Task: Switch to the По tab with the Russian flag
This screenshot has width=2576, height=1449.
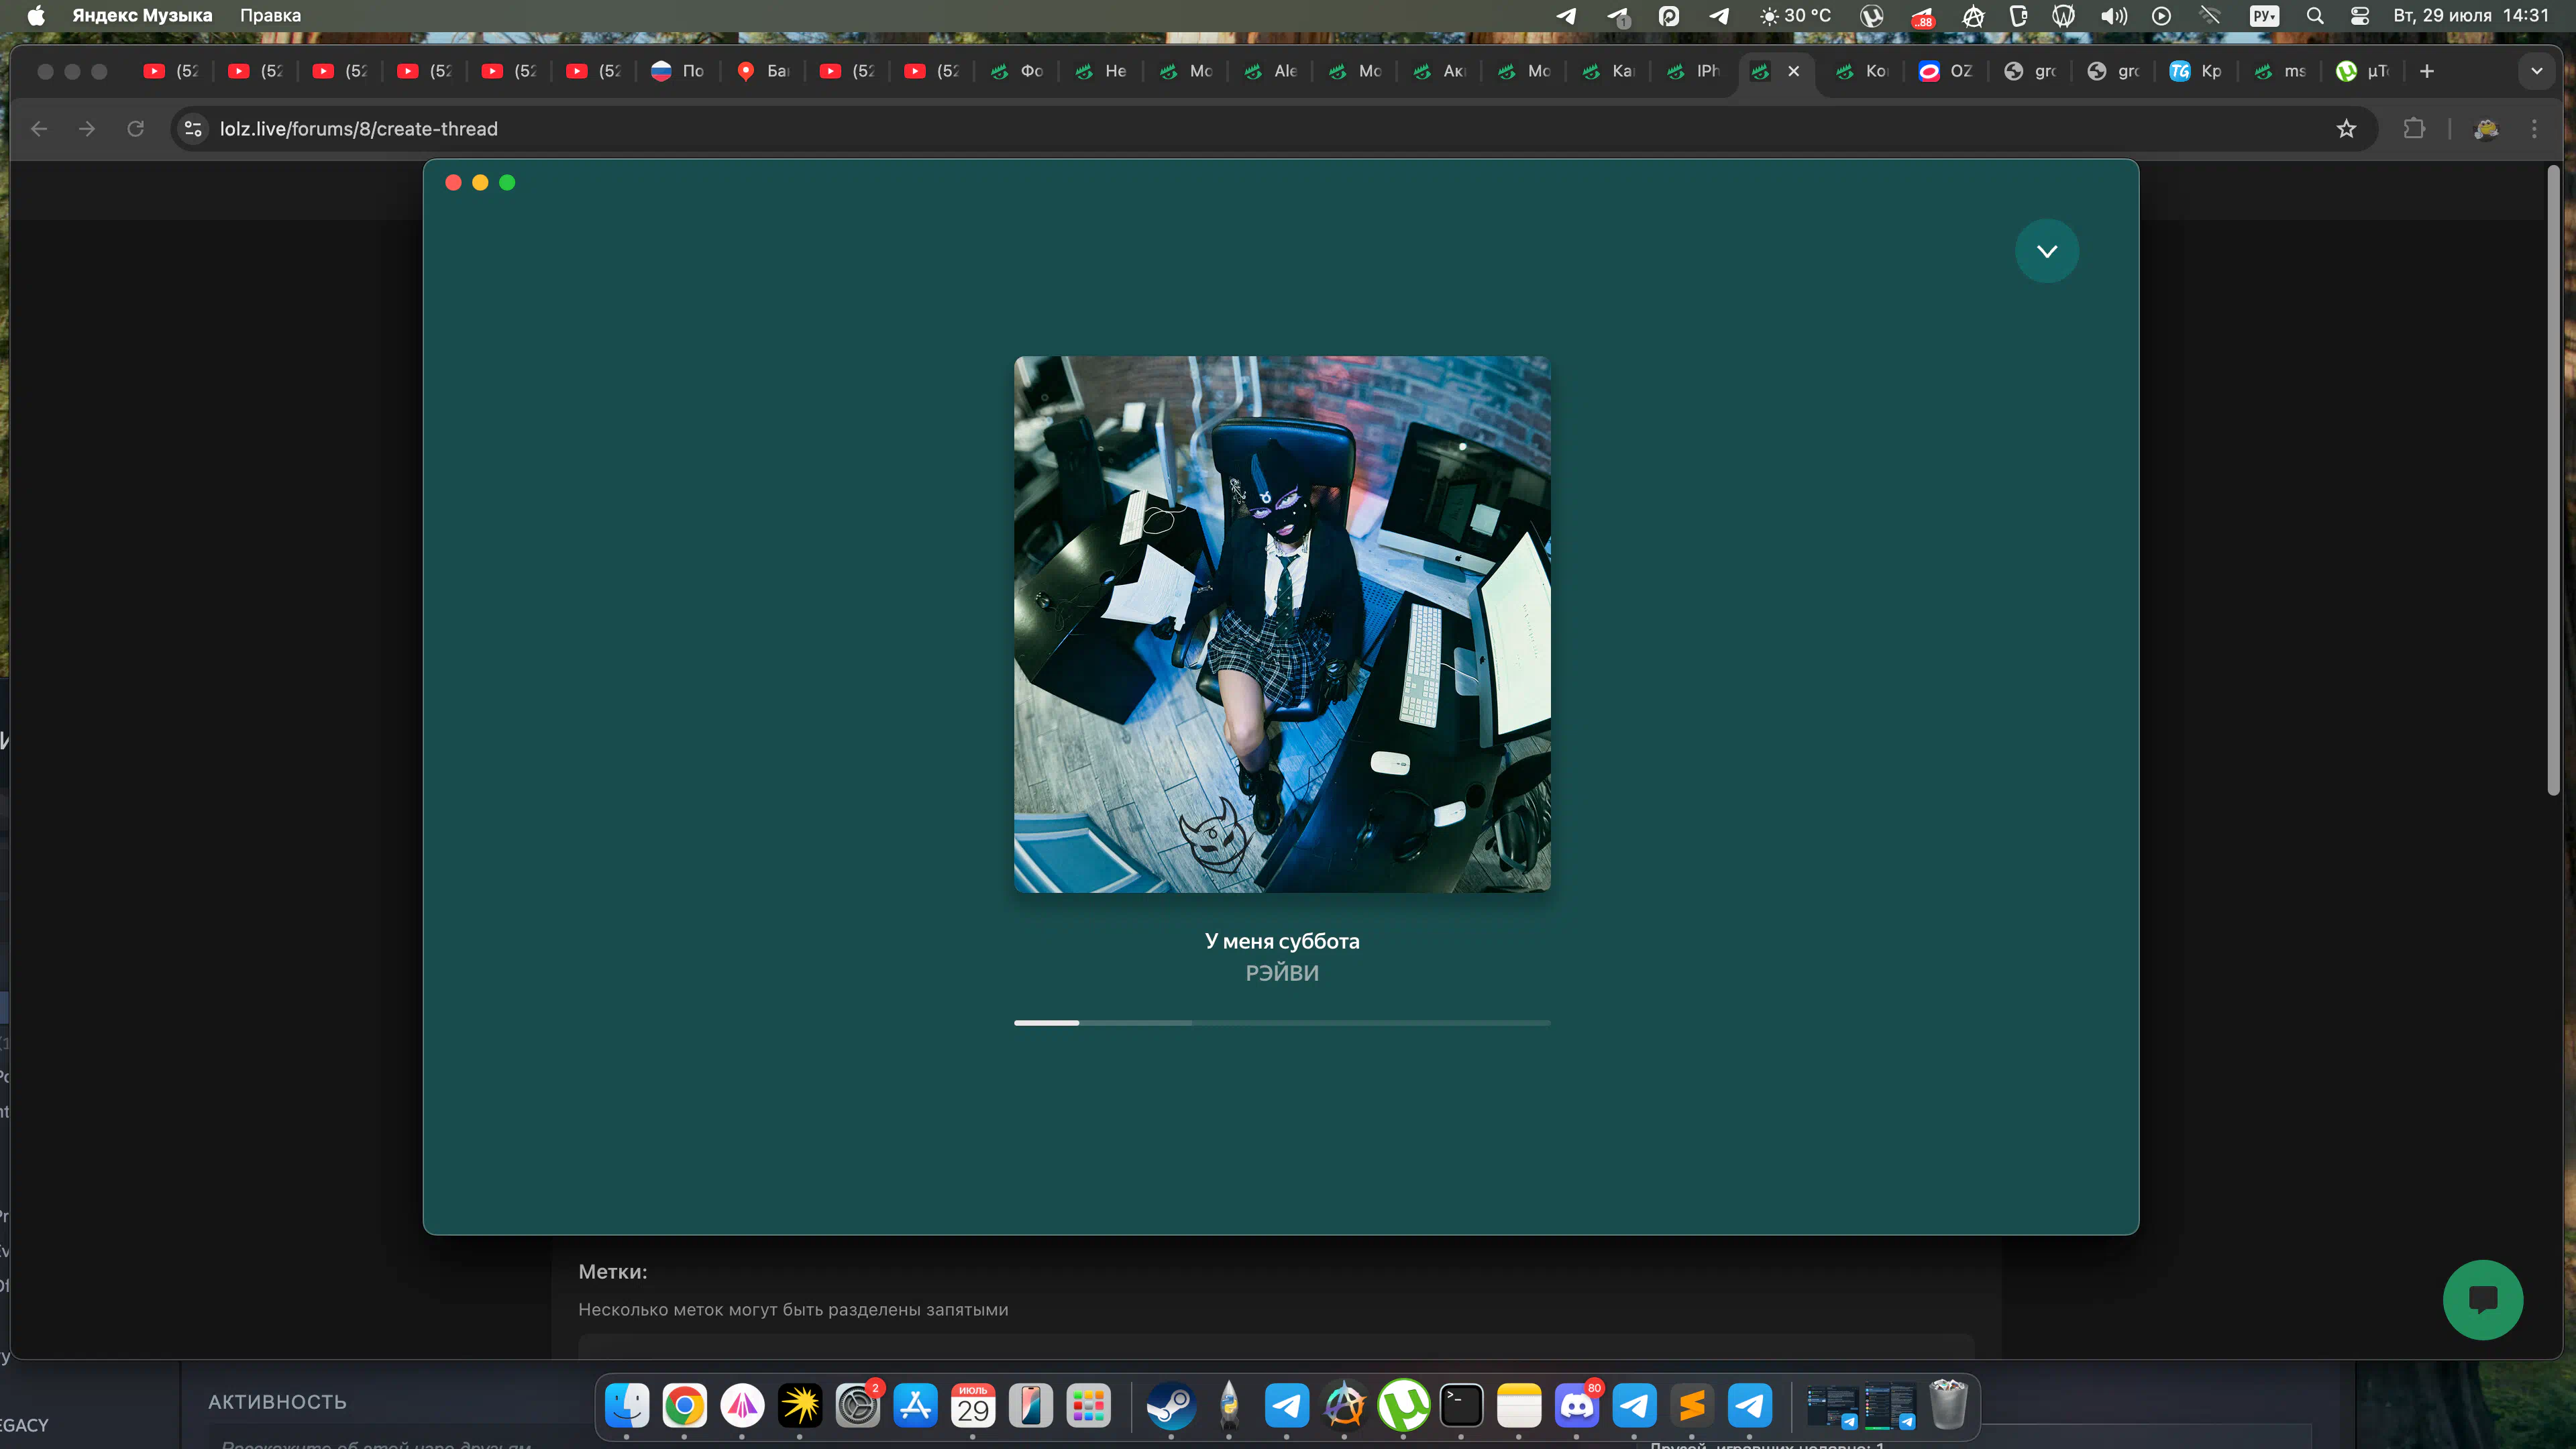Action: pos(678,71)
